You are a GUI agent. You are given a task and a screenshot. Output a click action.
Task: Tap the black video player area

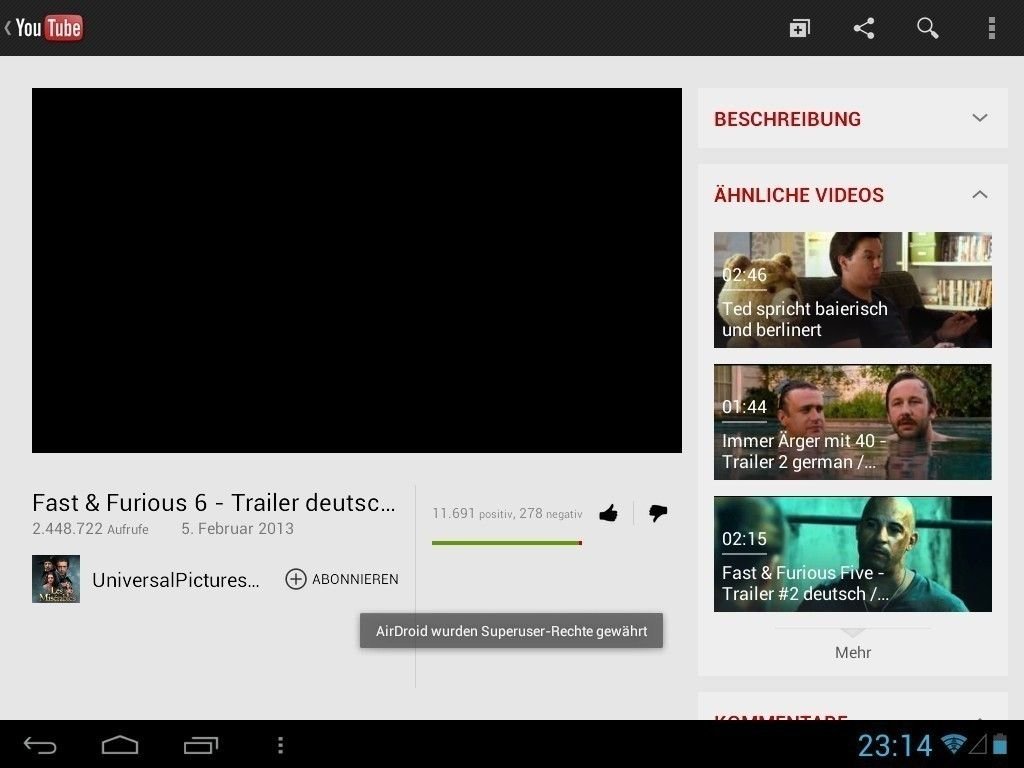pos(357,270)
